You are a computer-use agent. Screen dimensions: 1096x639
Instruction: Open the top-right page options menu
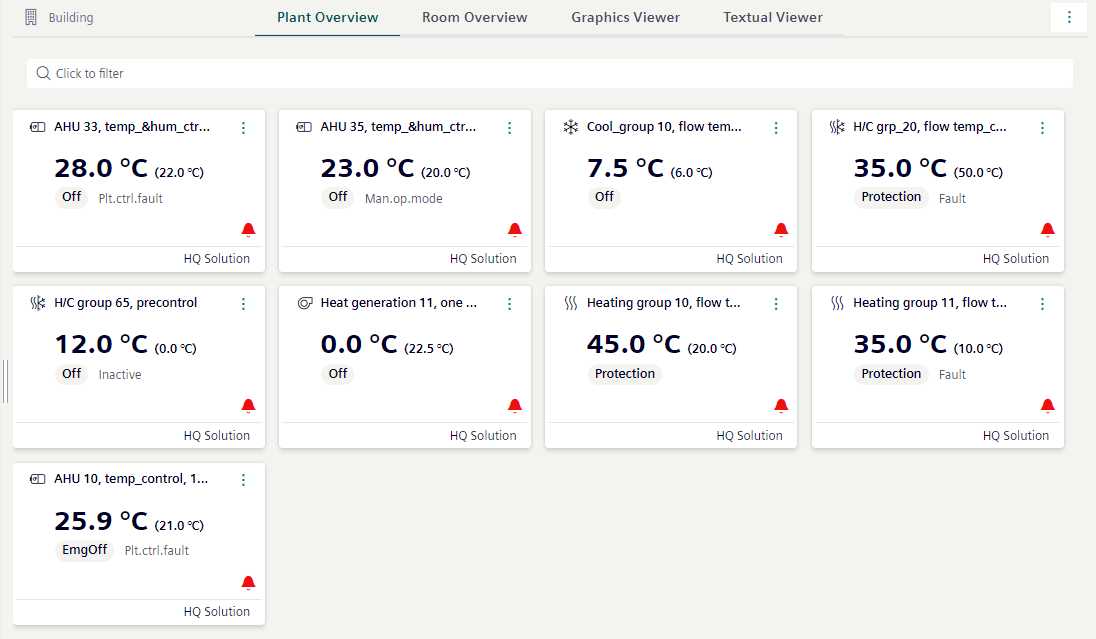click(x=1069, y=18)
